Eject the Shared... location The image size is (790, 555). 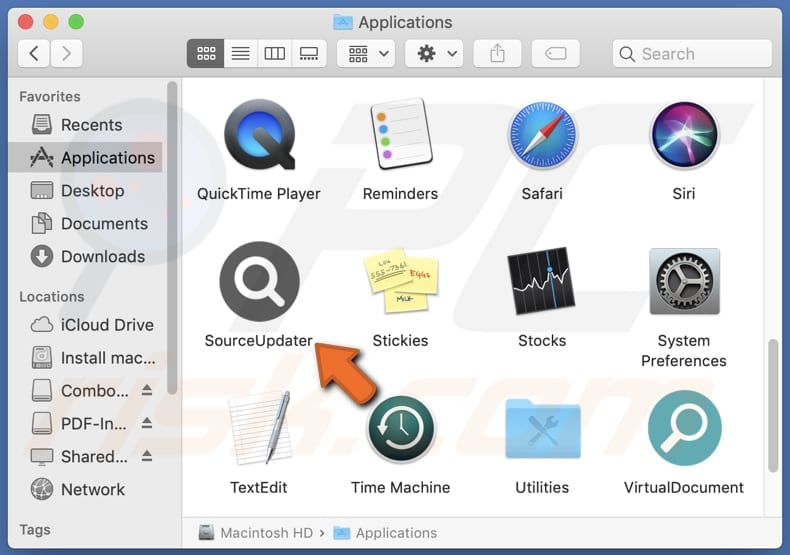pyautogui.click(x=147, y=456)
